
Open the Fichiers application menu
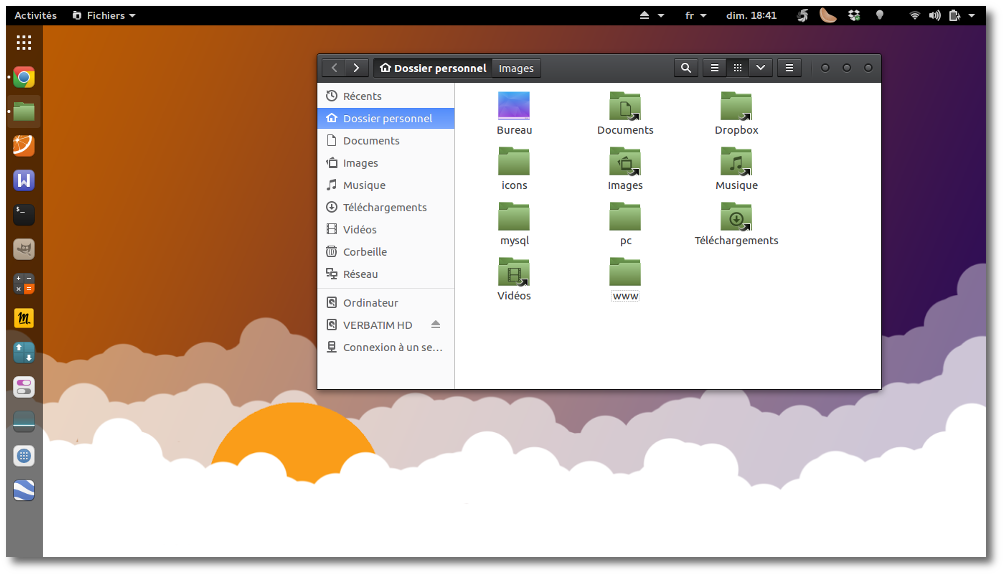click(104, 15)
